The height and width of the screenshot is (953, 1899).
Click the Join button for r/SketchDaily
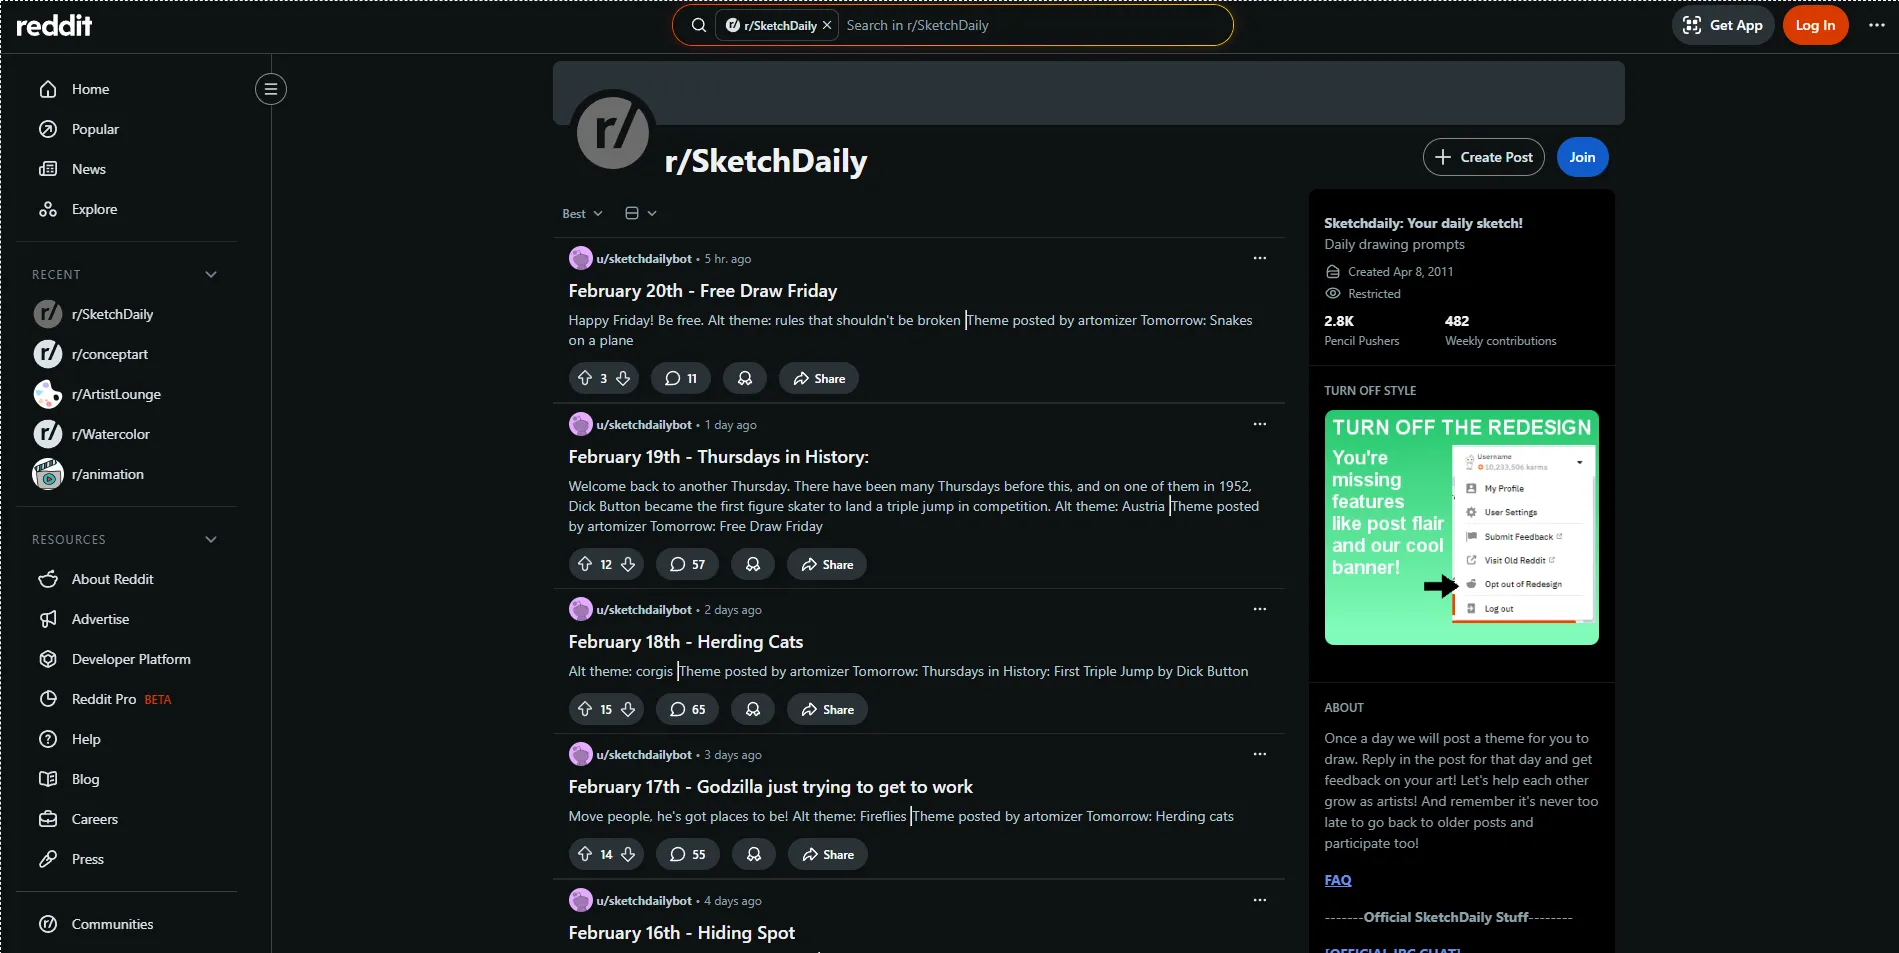1581,157
